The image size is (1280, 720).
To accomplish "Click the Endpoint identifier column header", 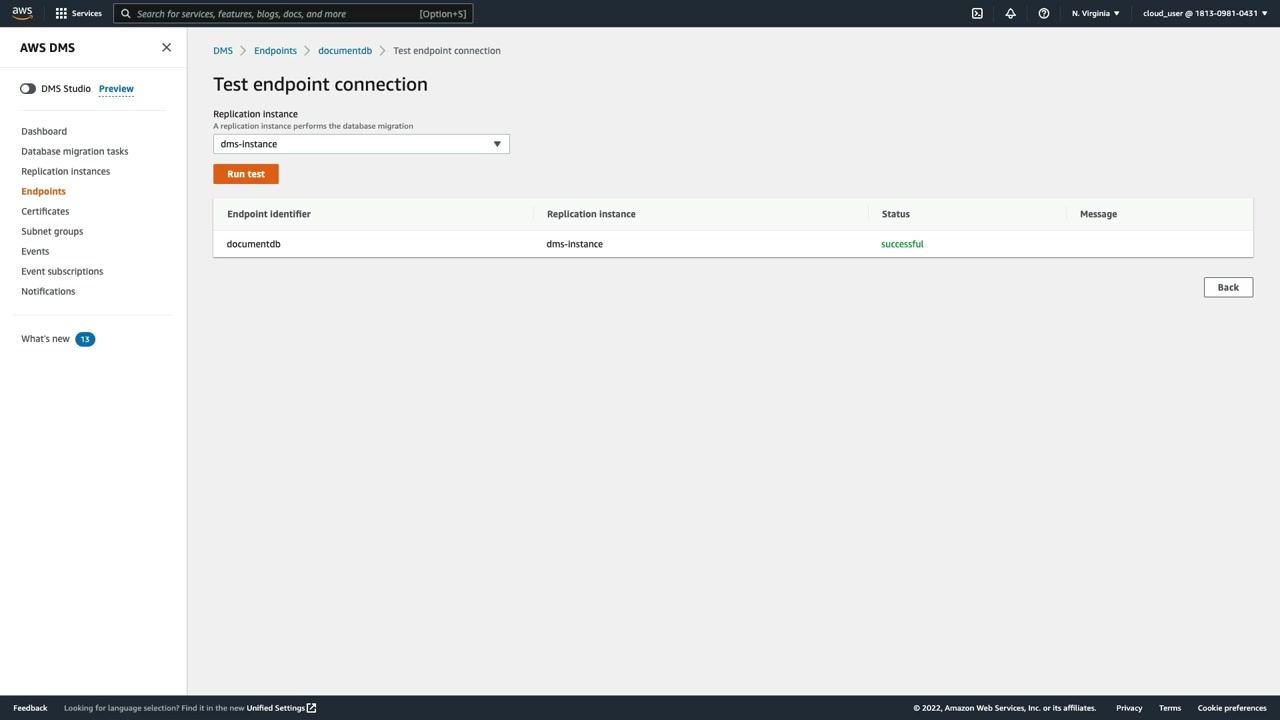I will pyautogui.click(x=269, y=214).
